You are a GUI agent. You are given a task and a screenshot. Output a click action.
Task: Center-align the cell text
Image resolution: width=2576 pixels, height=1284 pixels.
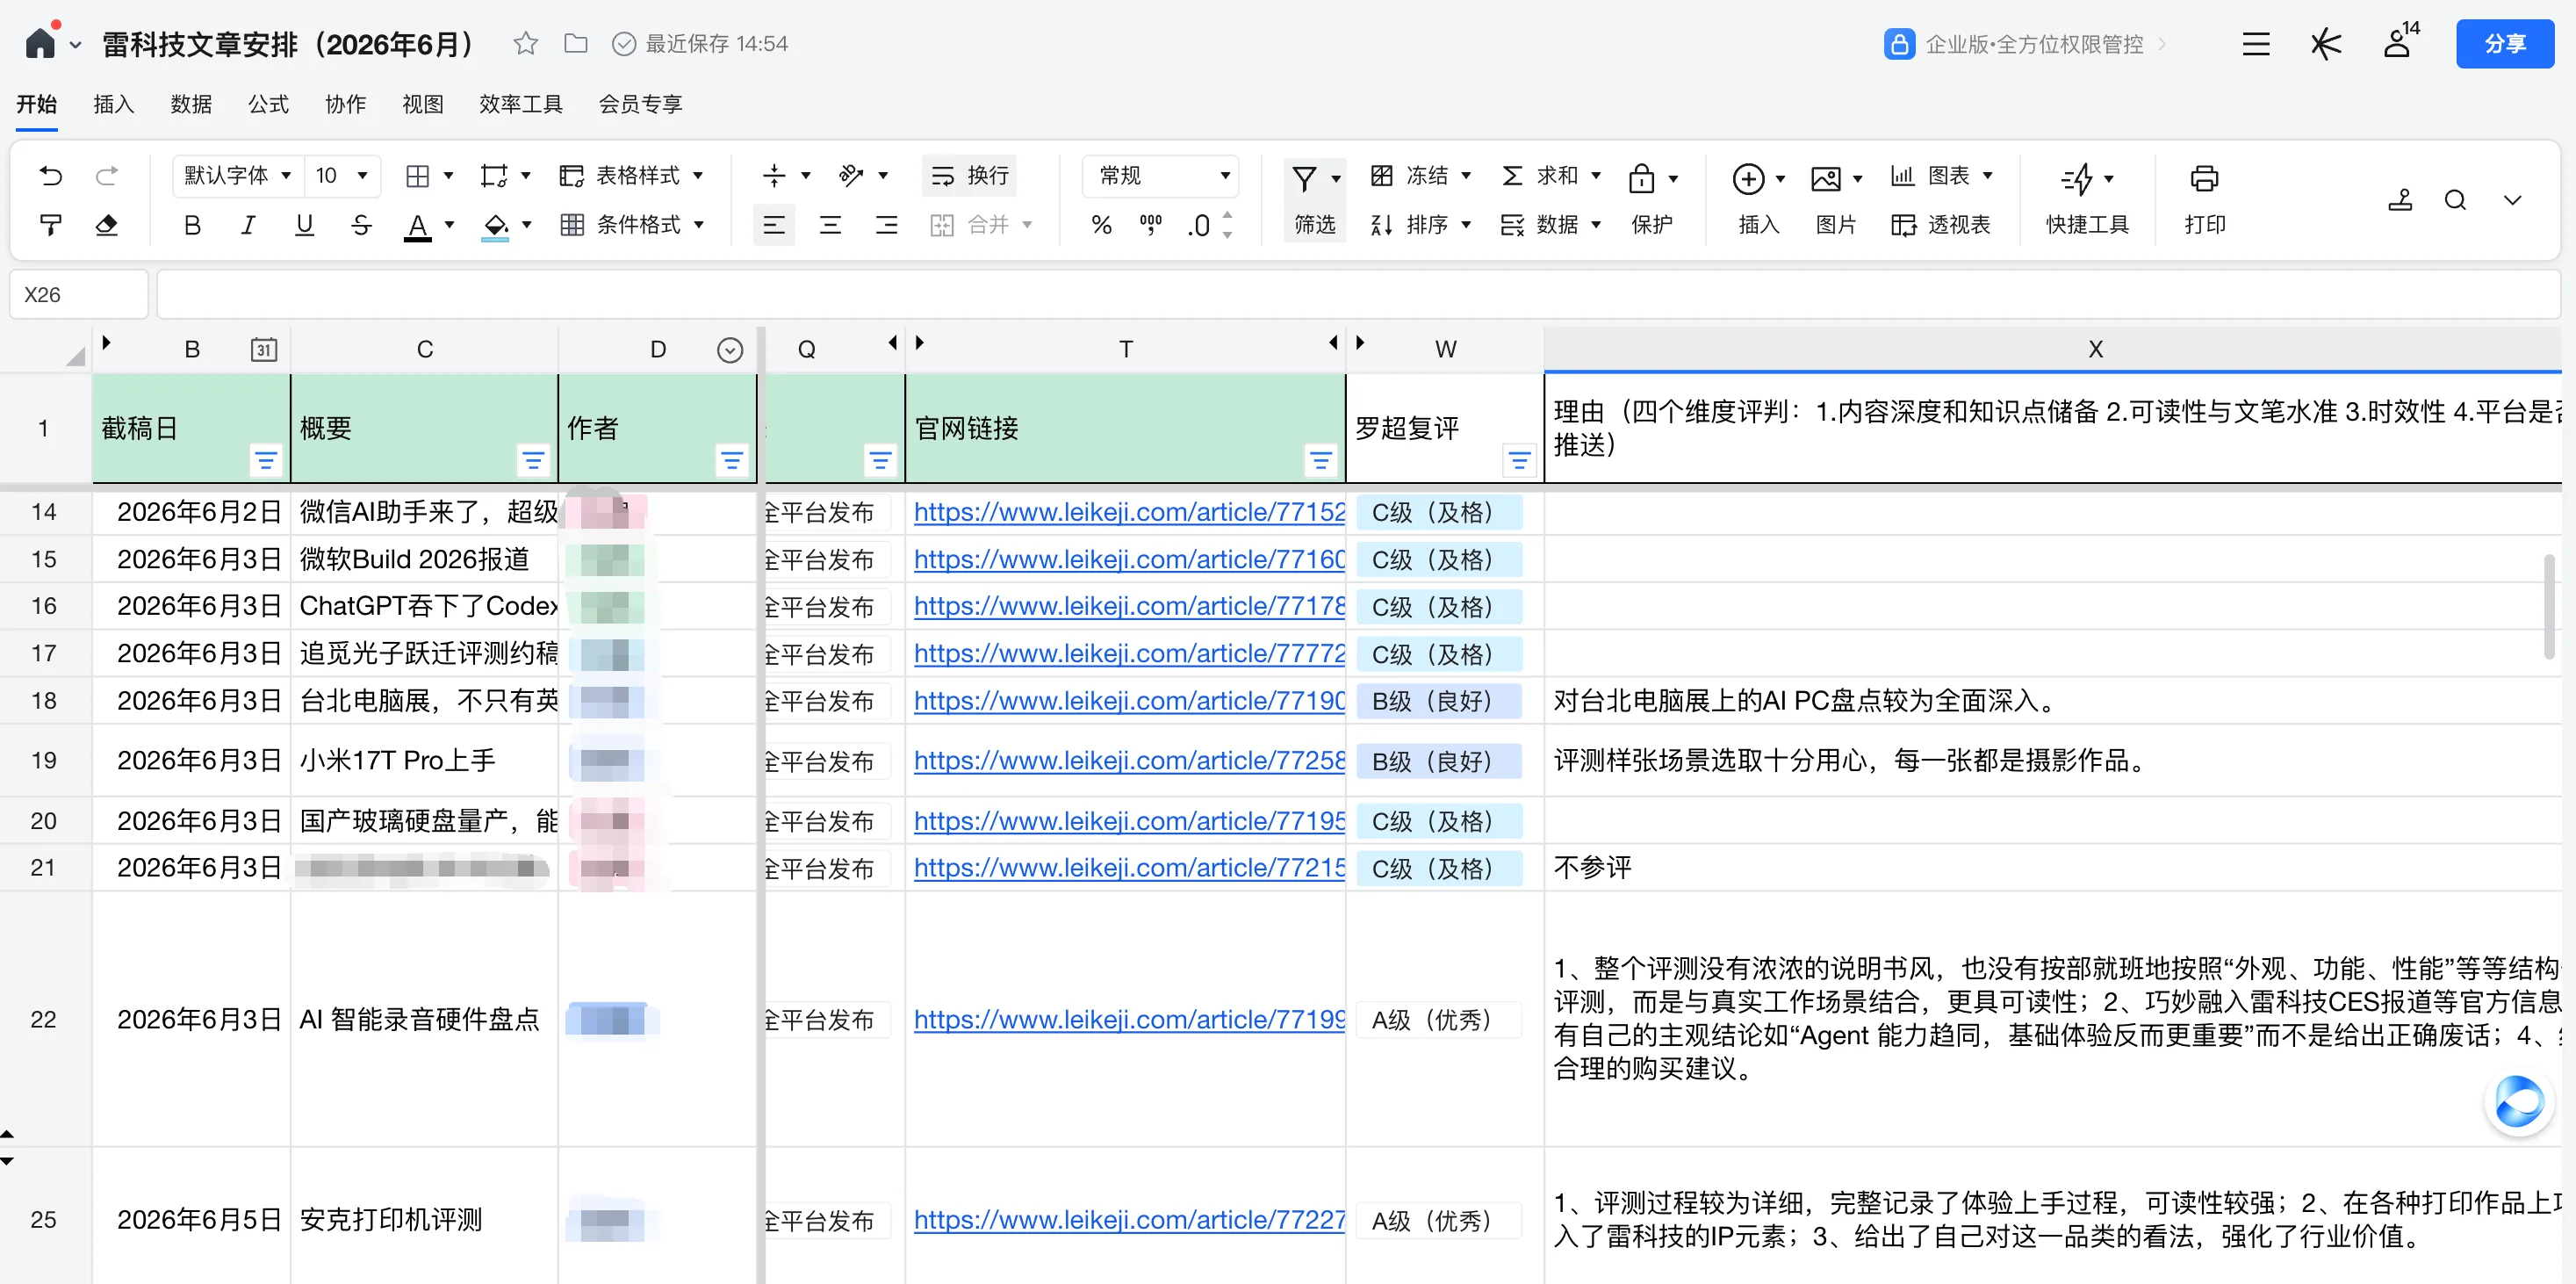(830, 225)
